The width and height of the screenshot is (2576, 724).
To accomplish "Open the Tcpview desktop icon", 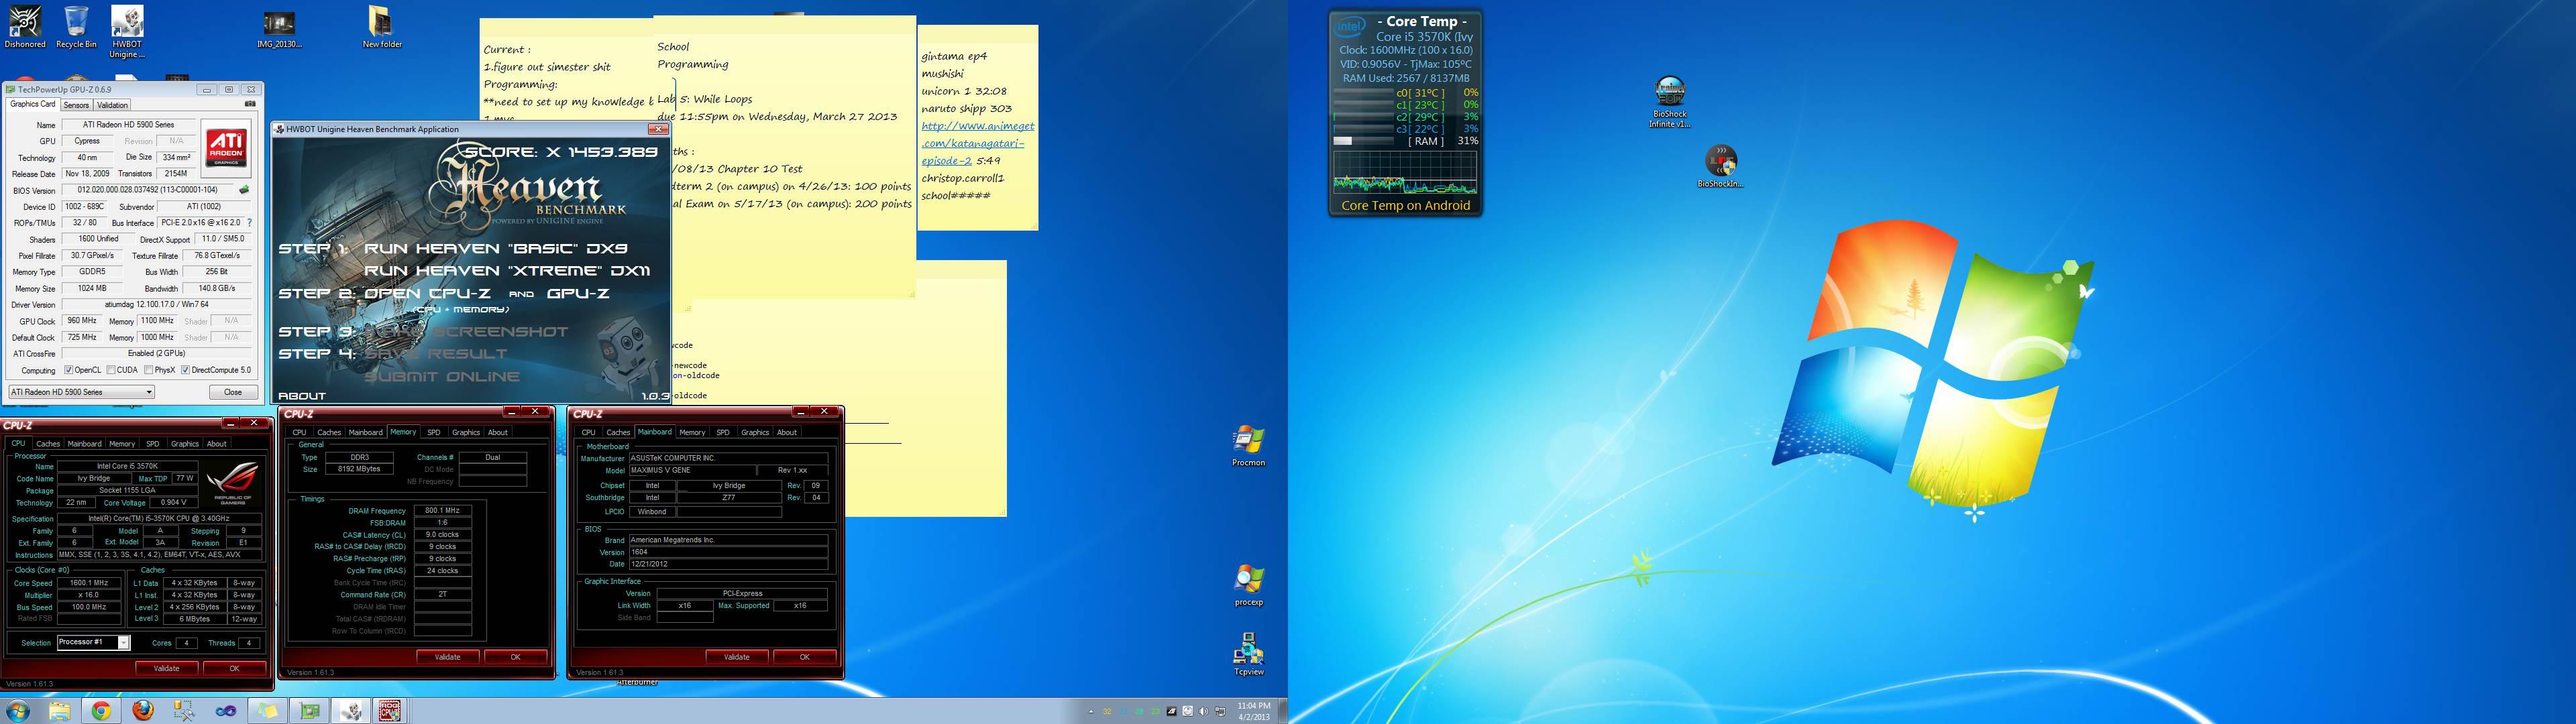I will [x=1248, y=654].
